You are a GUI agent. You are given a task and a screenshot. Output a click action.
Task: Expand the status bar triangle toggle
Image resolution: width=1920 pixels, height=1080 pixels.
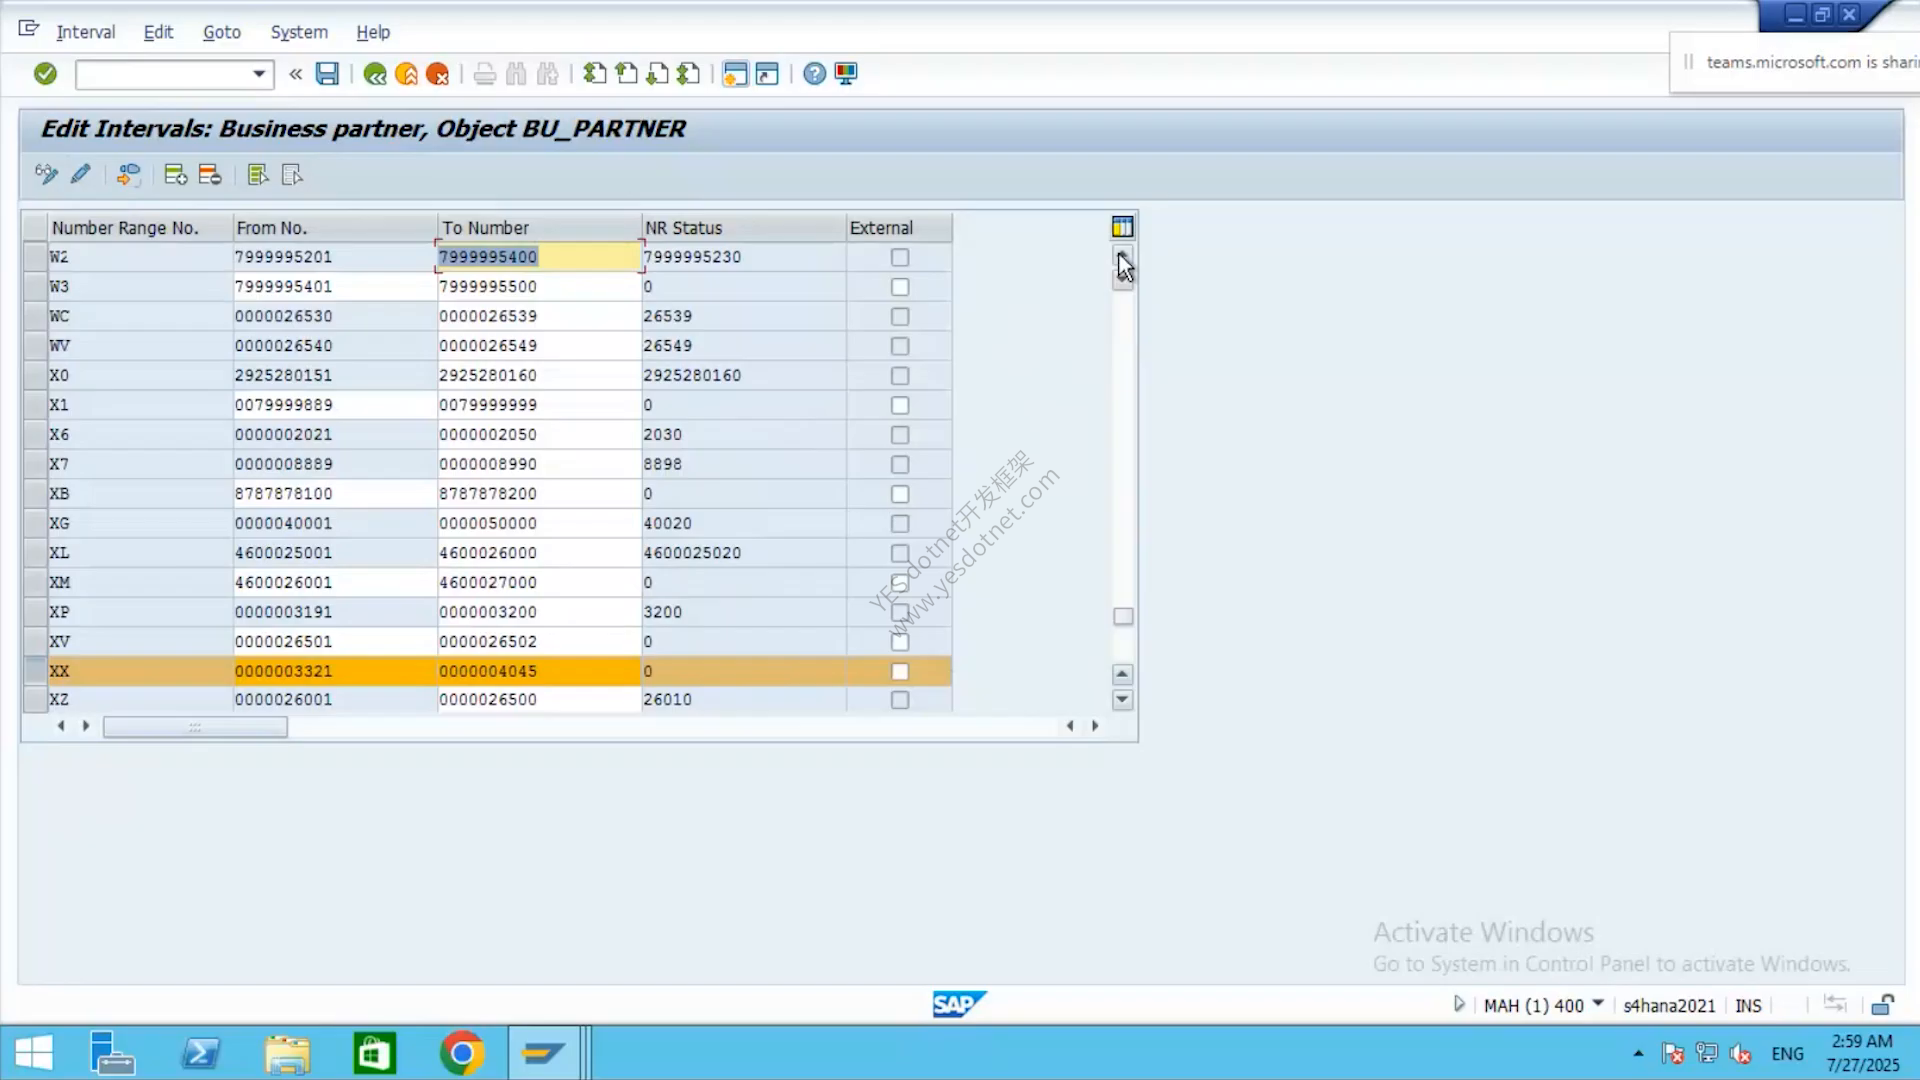tap(1459, 1004)
